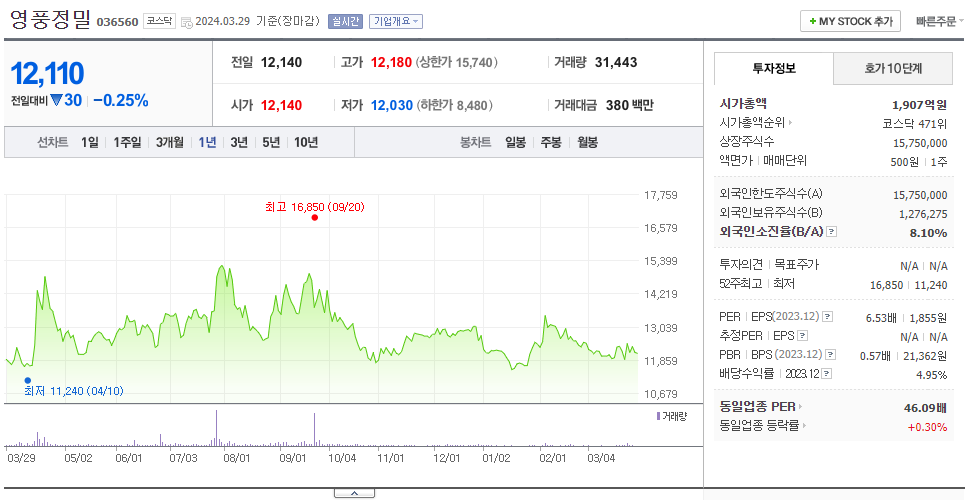Image resolution: width=968 pixels, height=500 pixels.
Task: Add stock via MY STOCK 추가 button
Action: [850, 21]
